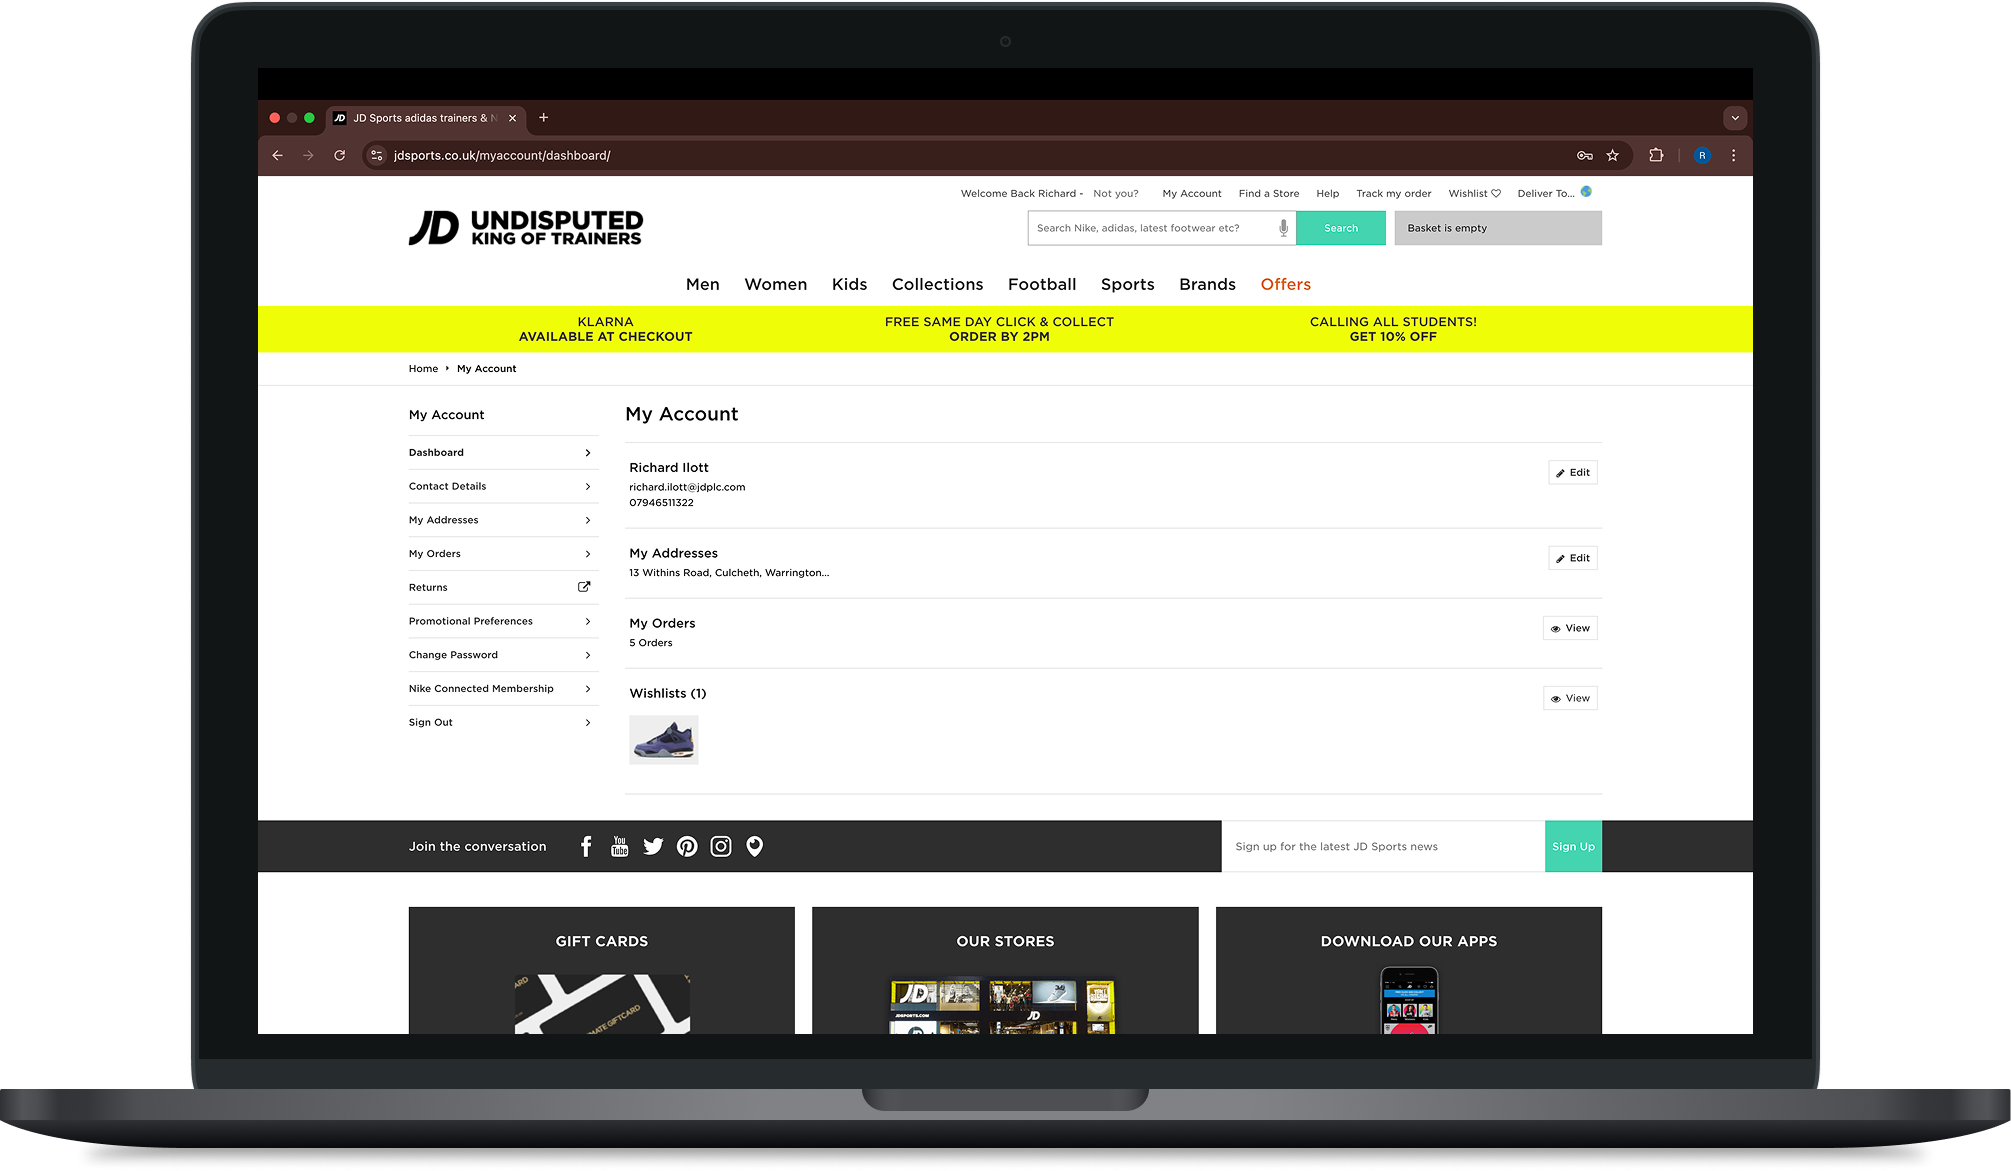The width and height of the screenshot is (2011, 1171).
Task: Open the Instagram social icon
Action: (x=721, y=847)
